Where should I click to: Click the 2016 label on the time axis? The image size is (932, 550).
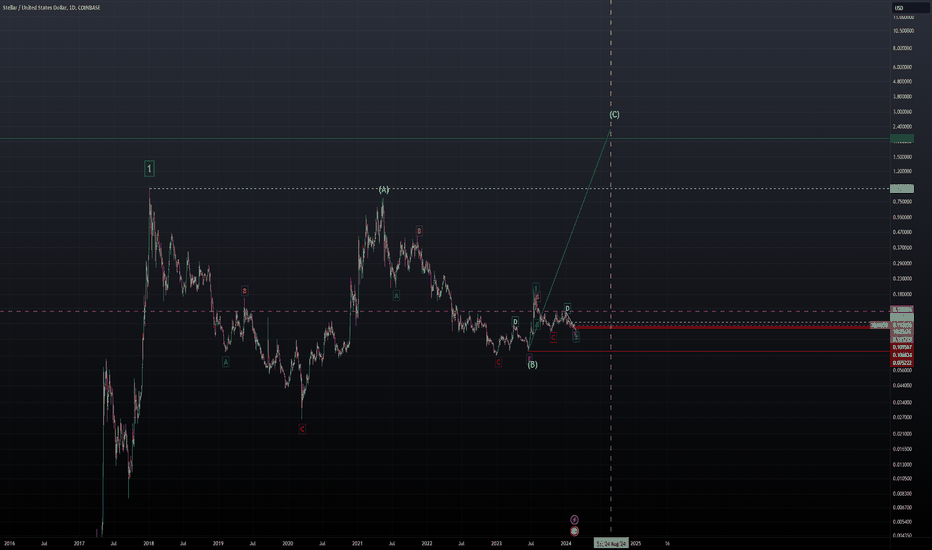[x=10, y=543]
